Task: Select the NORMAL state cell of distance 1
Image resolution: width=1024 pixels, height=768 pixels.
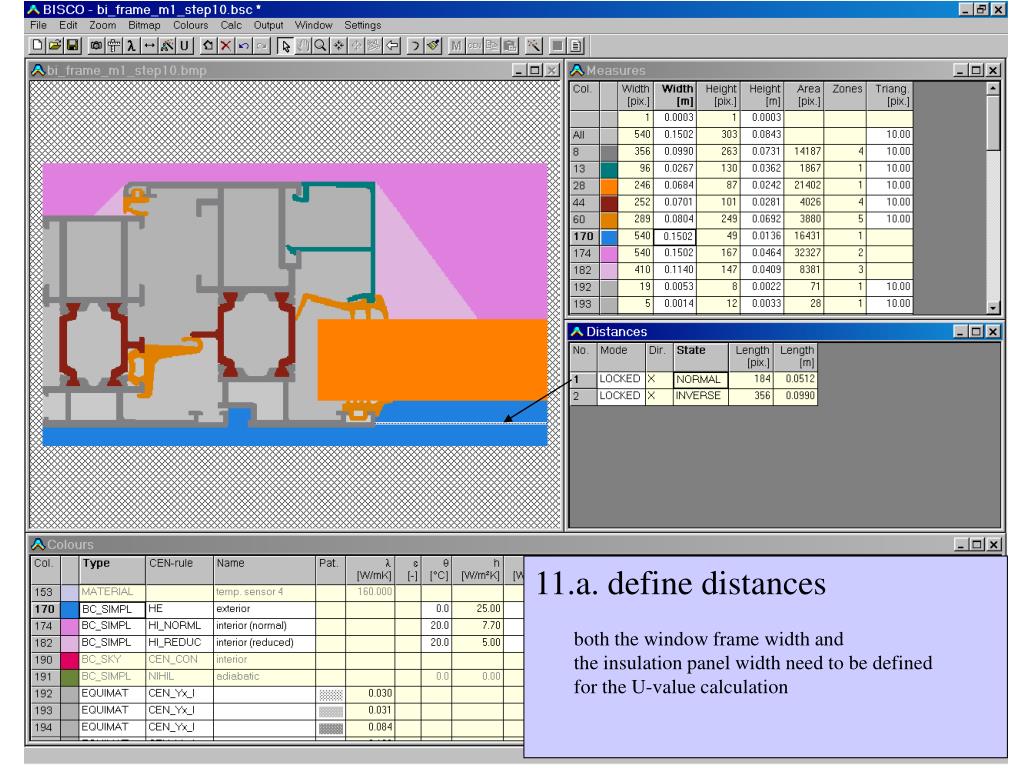Action: click(701, 379)
